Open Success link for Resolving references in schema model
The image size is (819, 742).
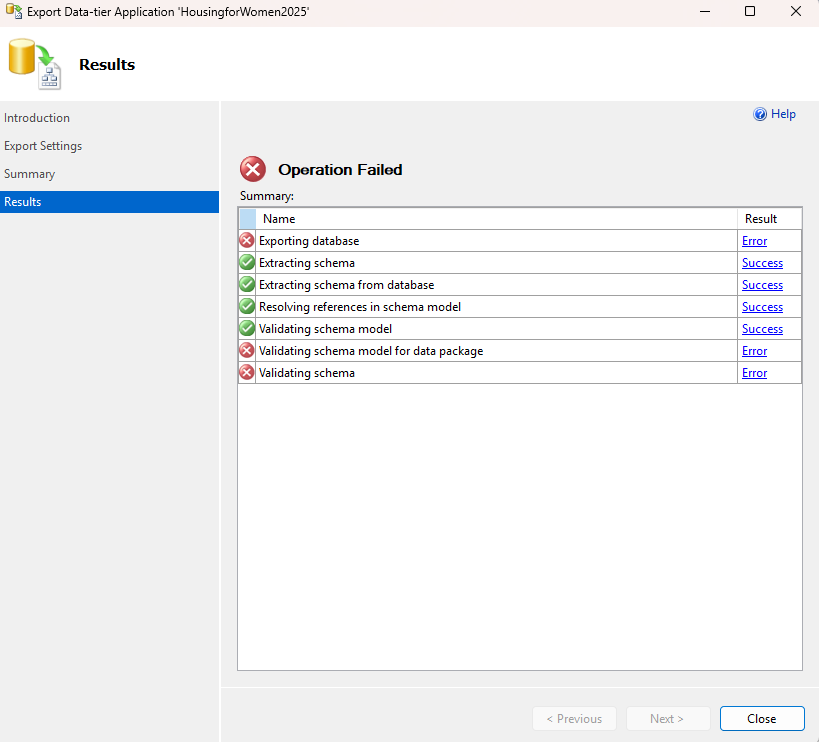(762, 307)
